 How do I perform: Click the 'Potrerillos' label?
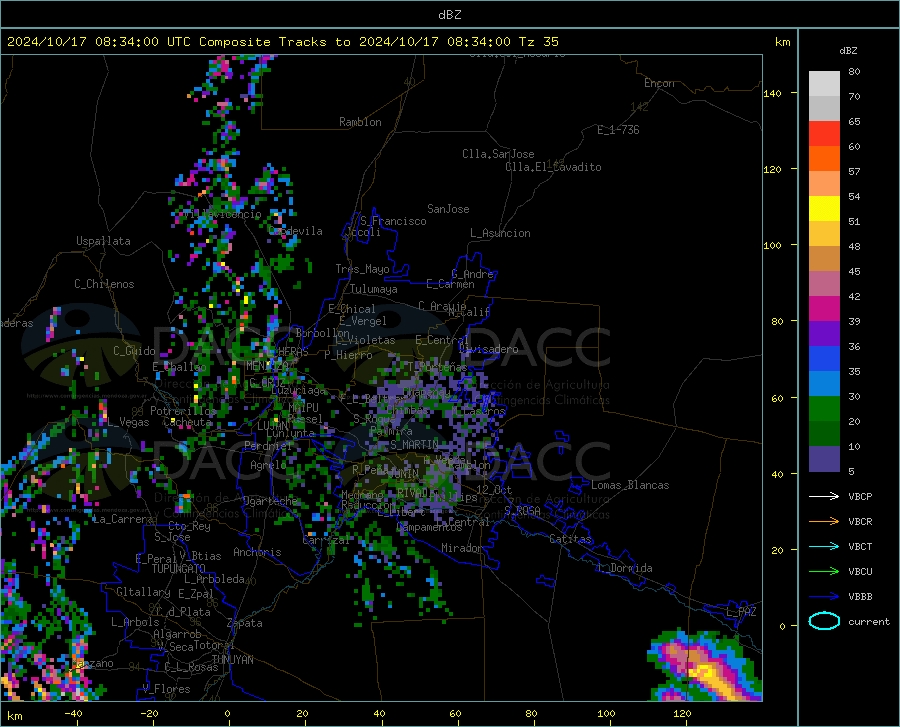click(x=183, y=411)
